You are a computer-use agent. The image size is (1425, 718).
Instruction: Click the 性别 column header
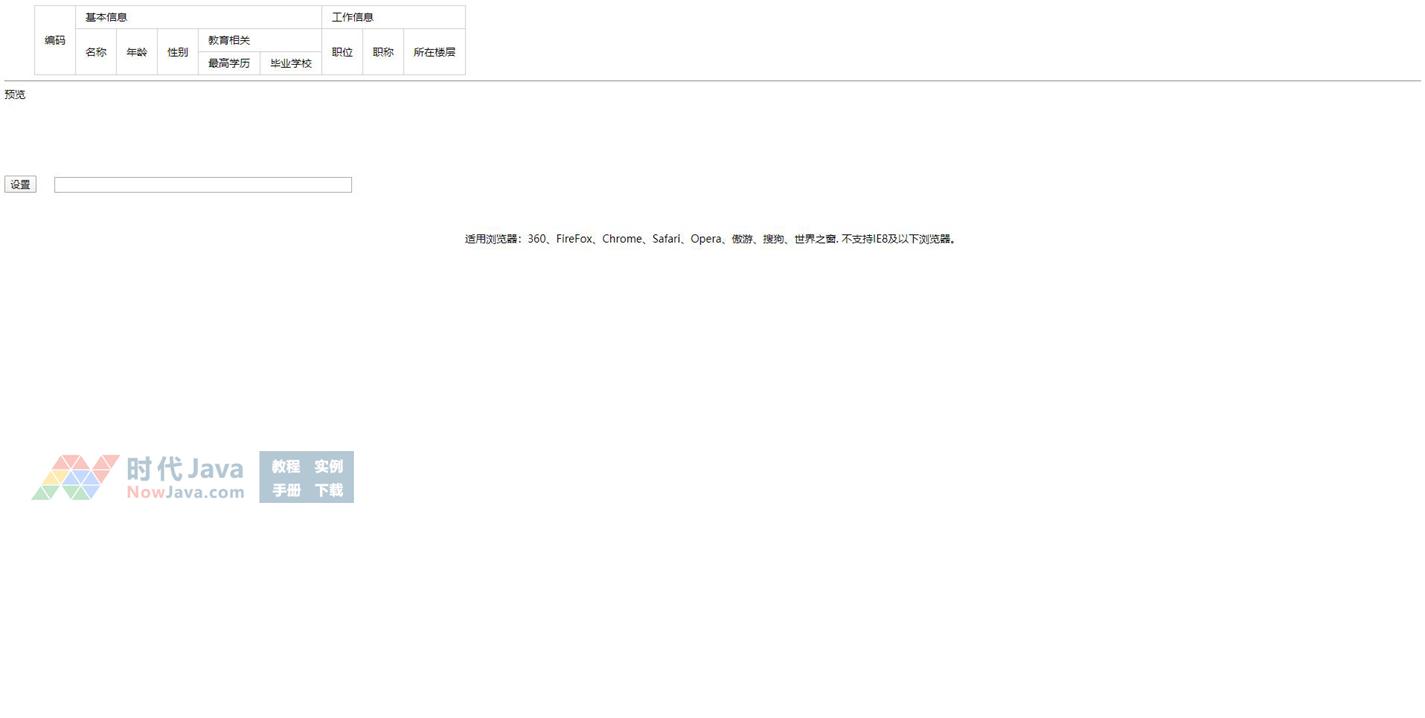[178, 52]
